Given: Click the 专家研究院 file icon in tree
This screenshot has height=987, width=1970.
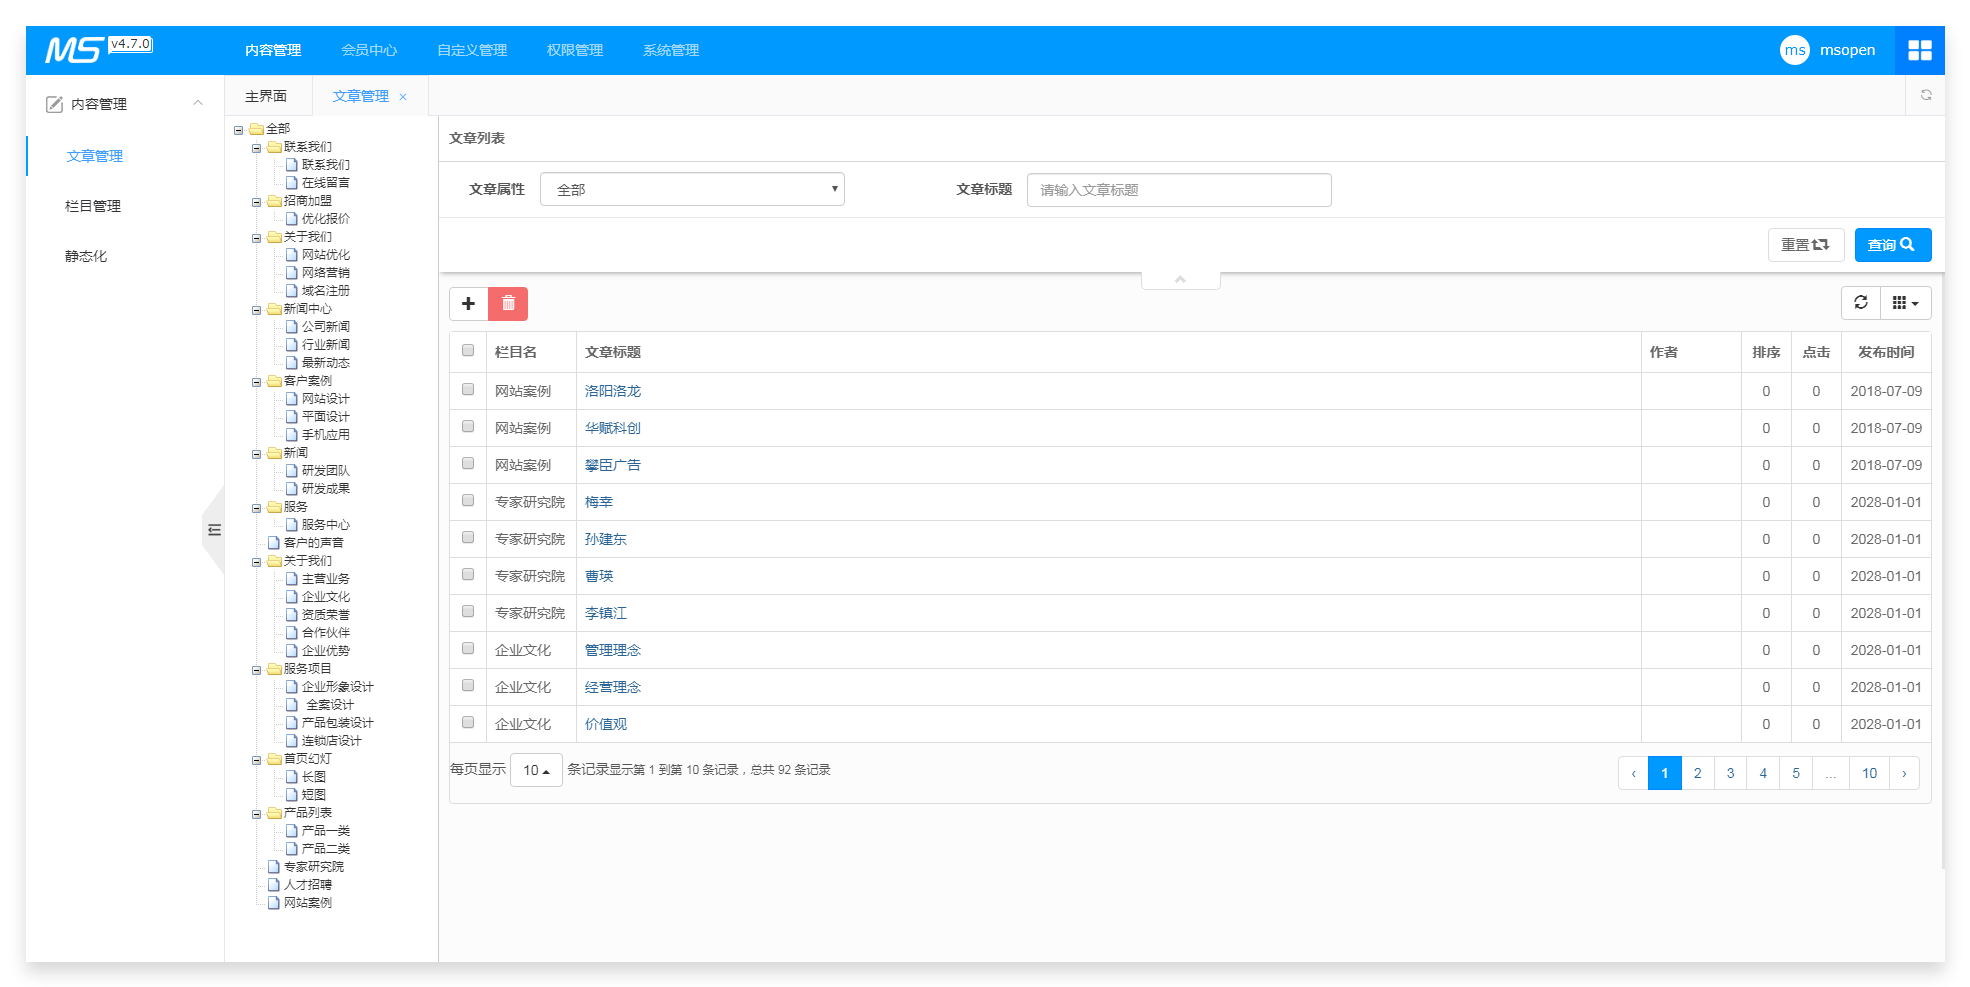Looking at the screenshot, I should tap(274, 867).
